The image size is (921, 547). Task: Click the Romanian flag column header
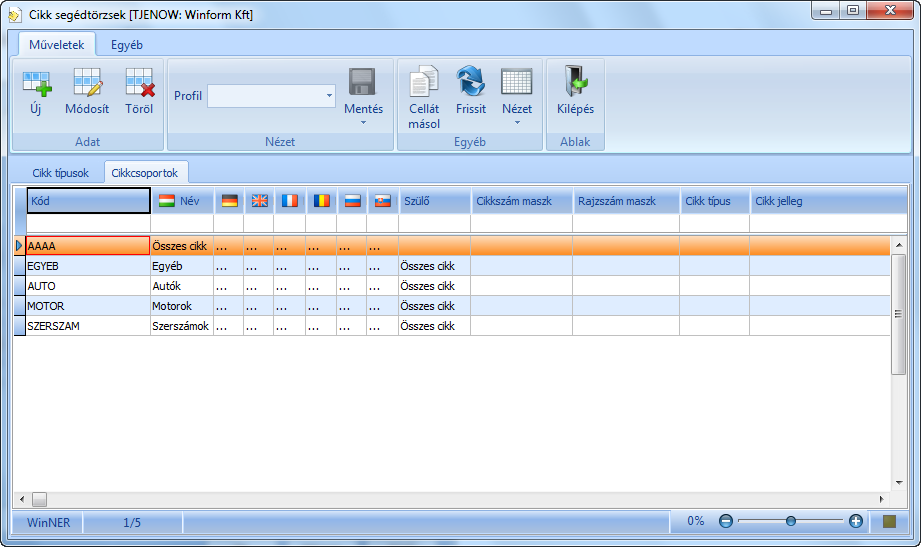click(321, 201)
